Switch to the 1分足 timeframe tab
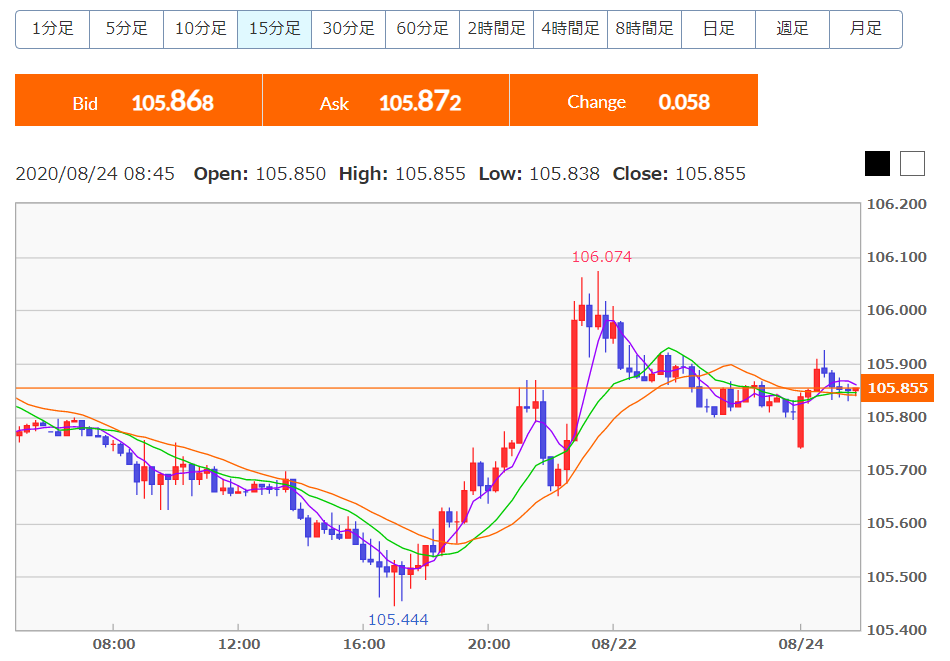The height and width of the screenshot is (661, 950). [53, 28]
